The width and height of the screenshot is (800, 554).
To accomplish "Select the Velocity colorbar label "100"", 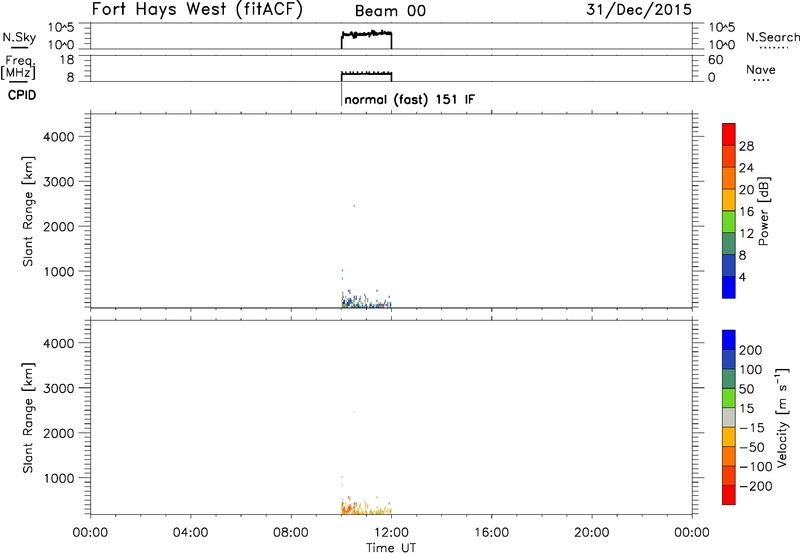I will [751, 369].
